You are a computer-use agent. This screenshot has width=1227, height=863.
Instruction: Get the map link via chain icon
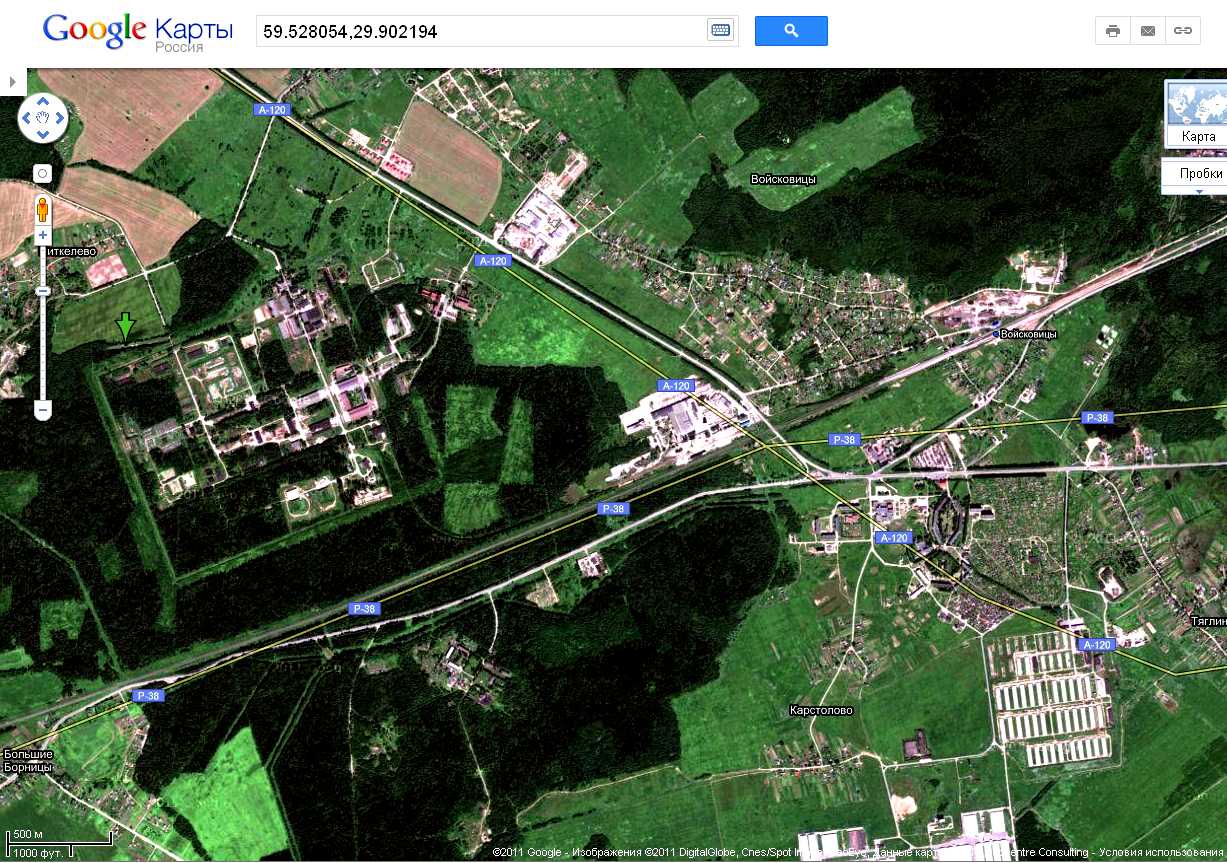[1182, 31]
